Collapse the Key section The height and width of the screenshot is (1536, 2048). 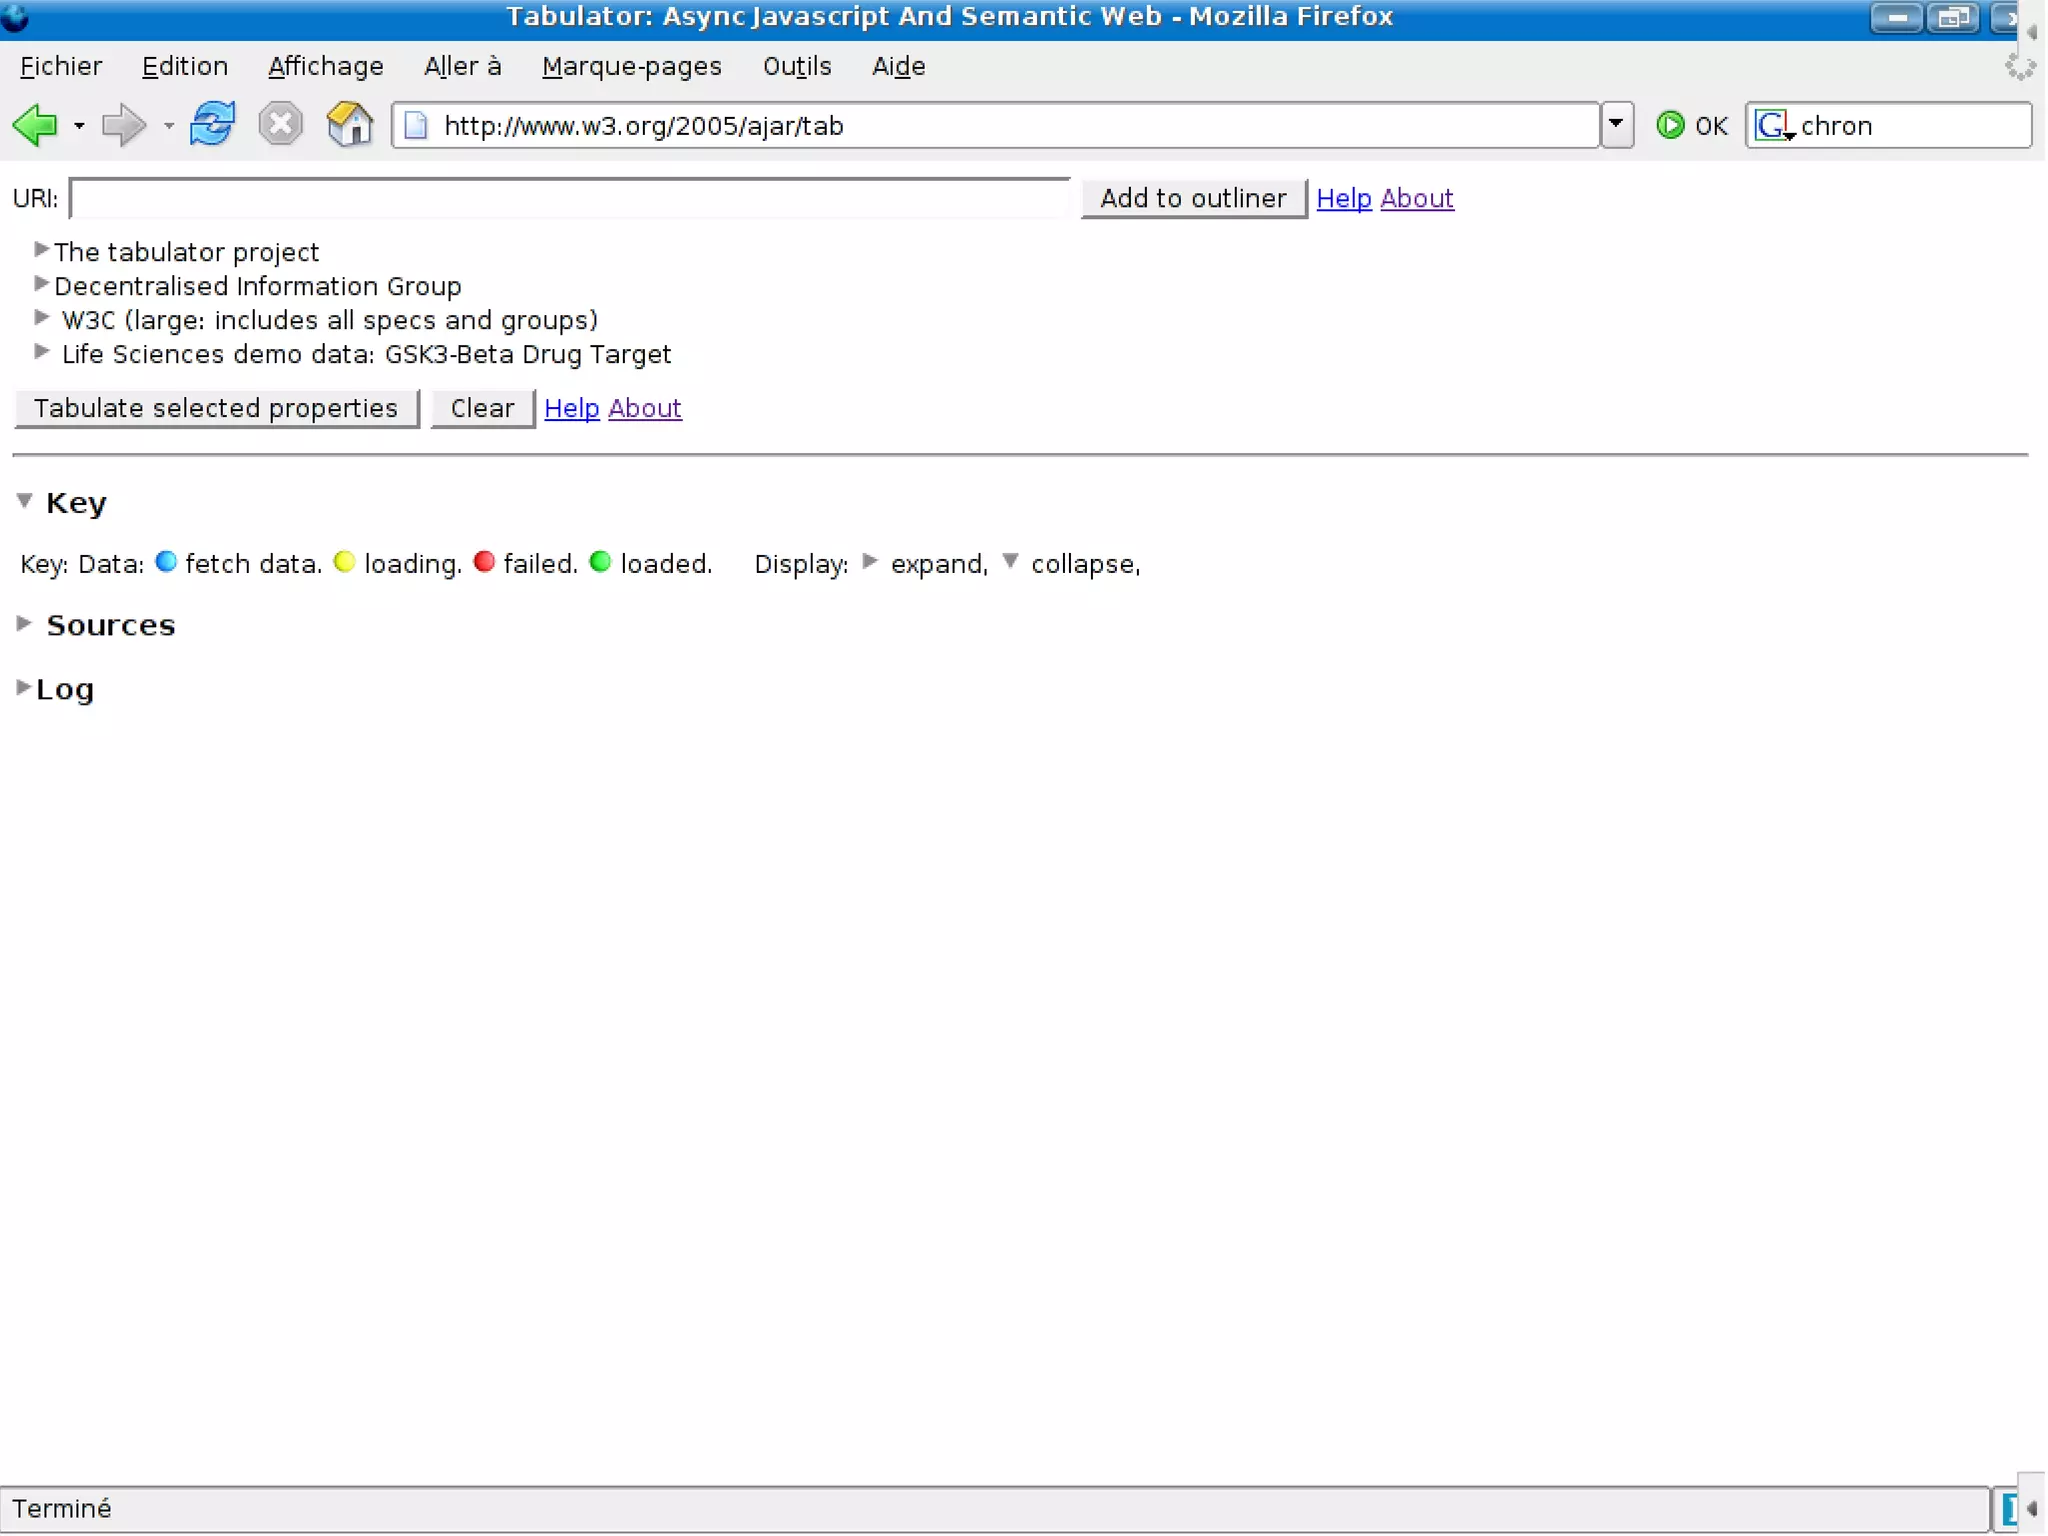[x=25, y=500]
